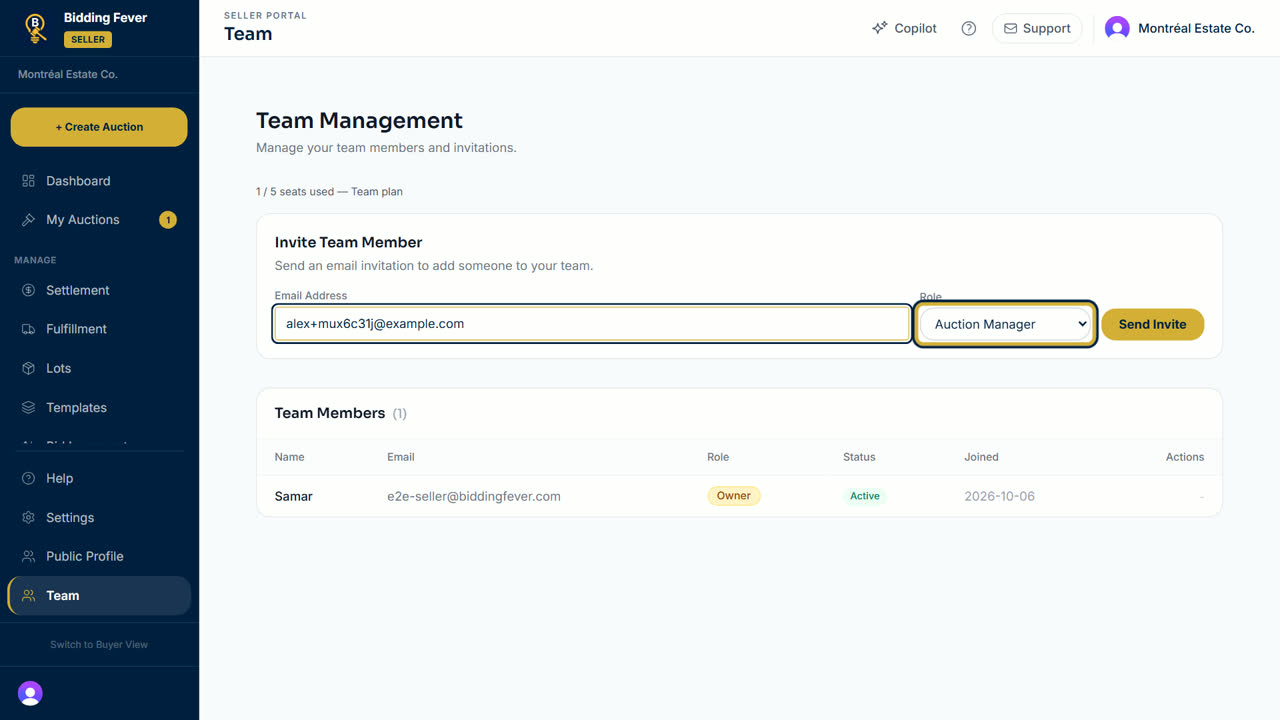Click the Support button in header

tap(1037, 28)
